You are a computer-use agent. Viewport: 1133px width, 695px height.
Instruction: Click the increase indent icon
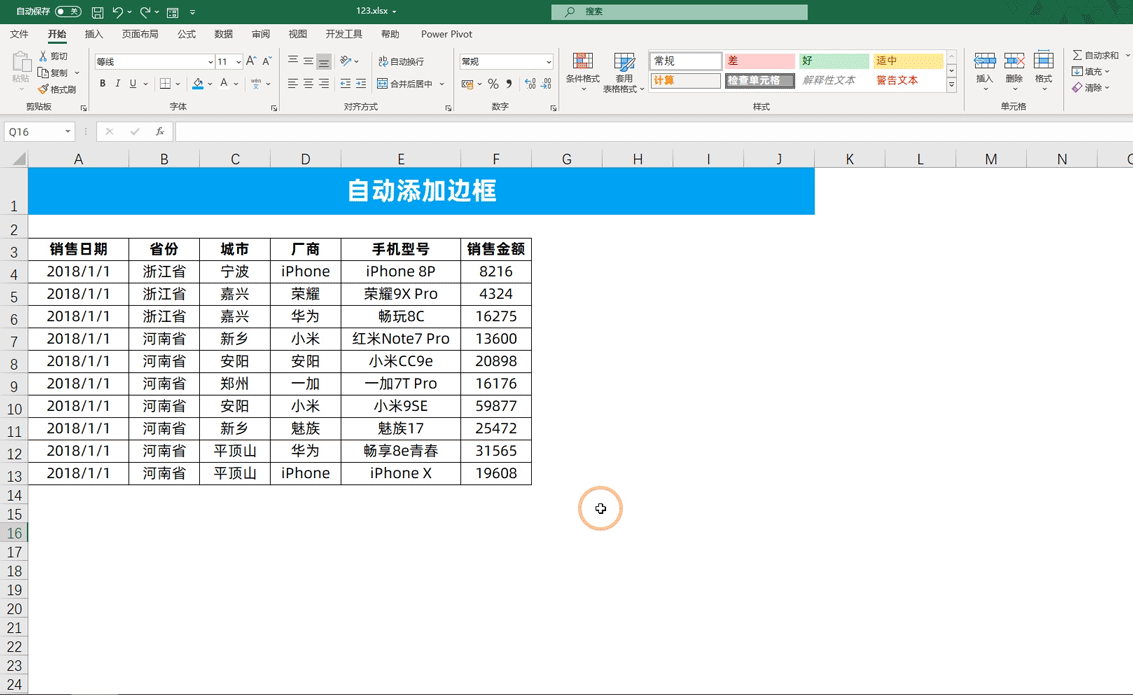(361, 84)
